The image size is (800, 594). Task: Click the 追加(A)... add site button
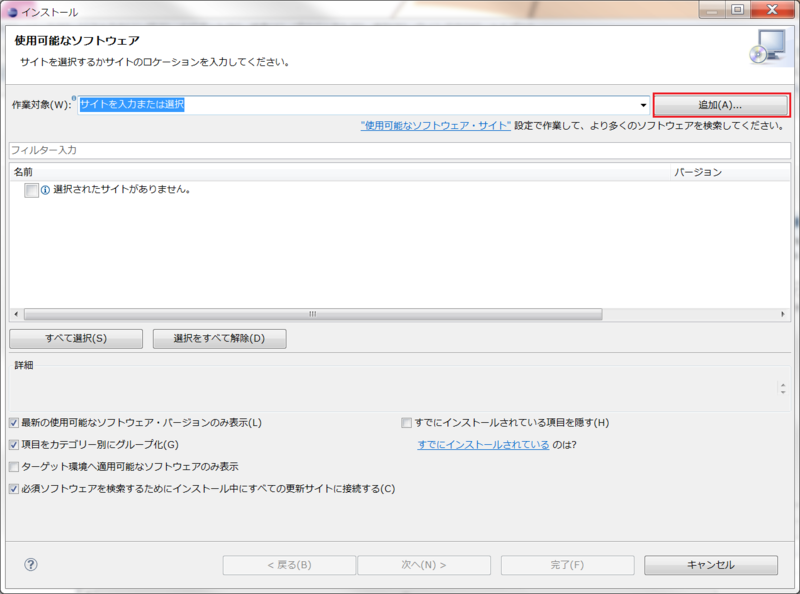click(721, 105)
